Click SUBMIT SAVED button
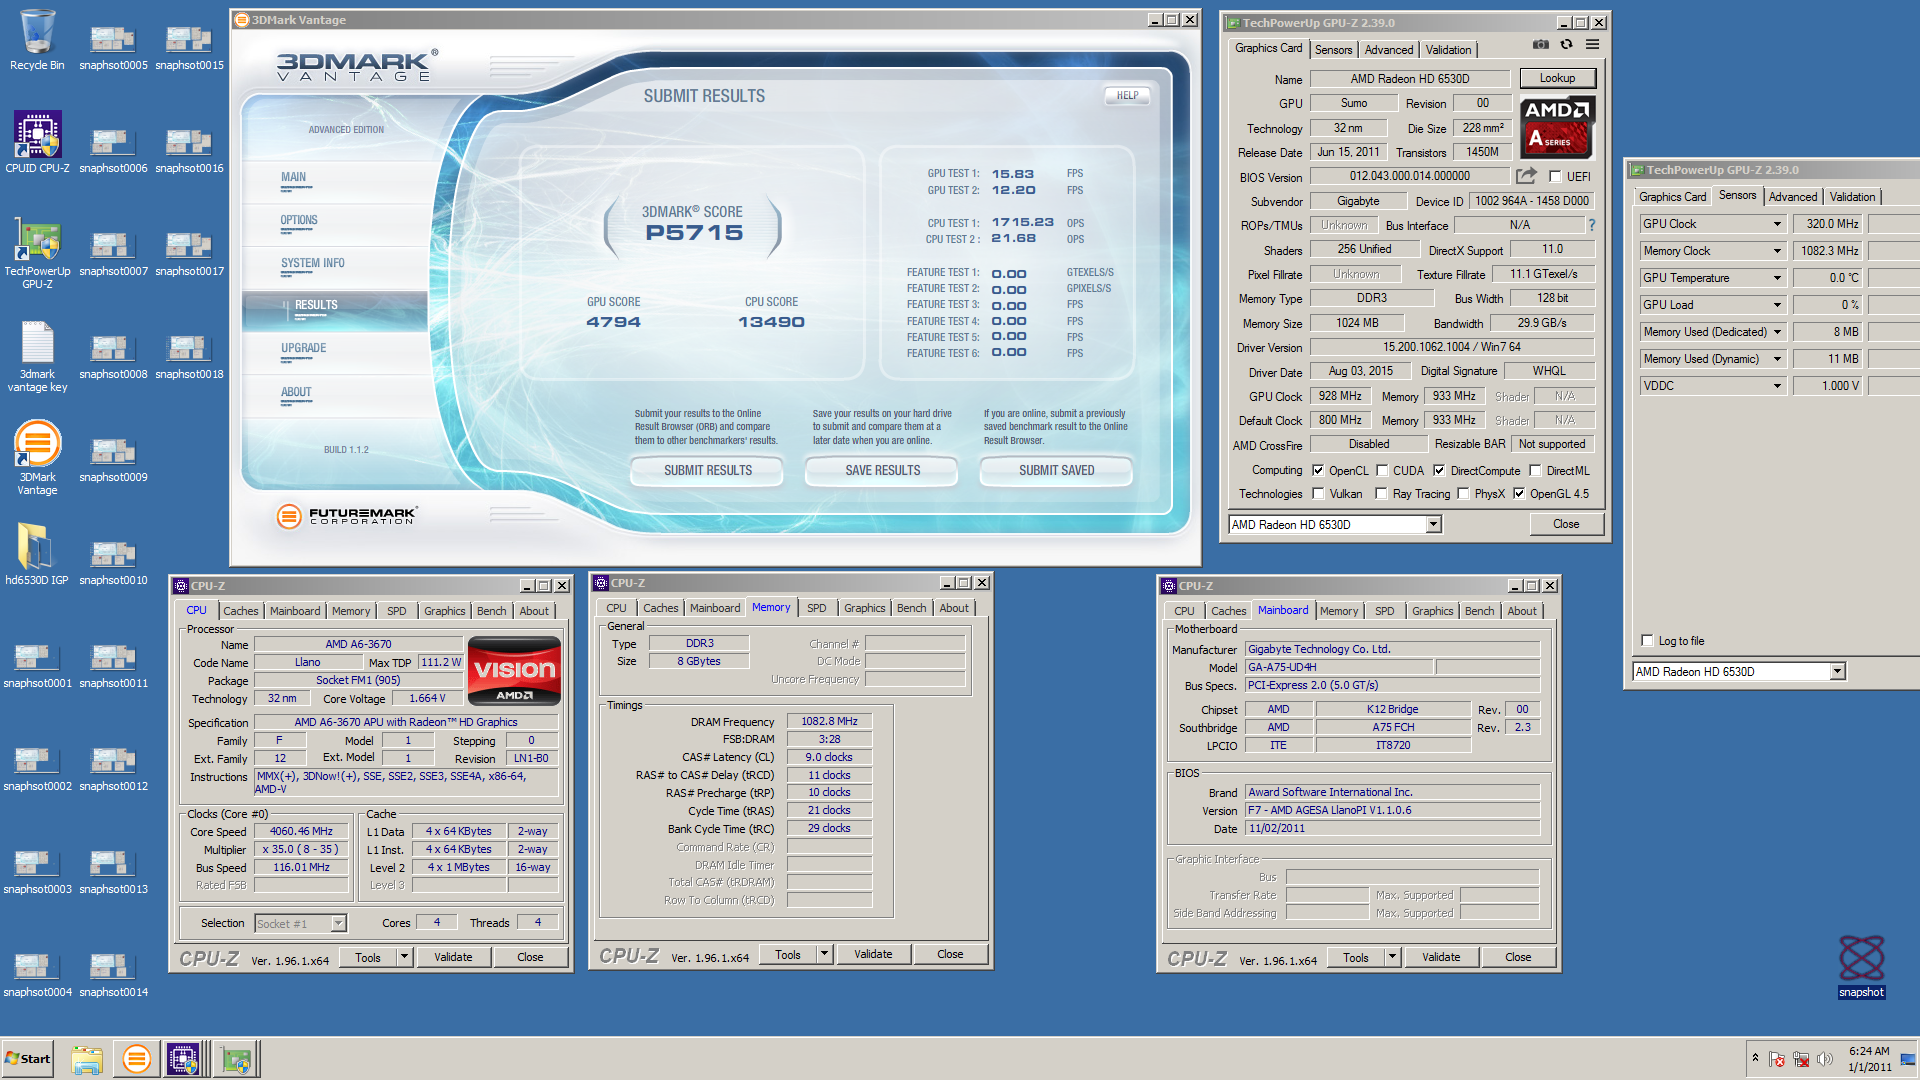 point(1056,471)
